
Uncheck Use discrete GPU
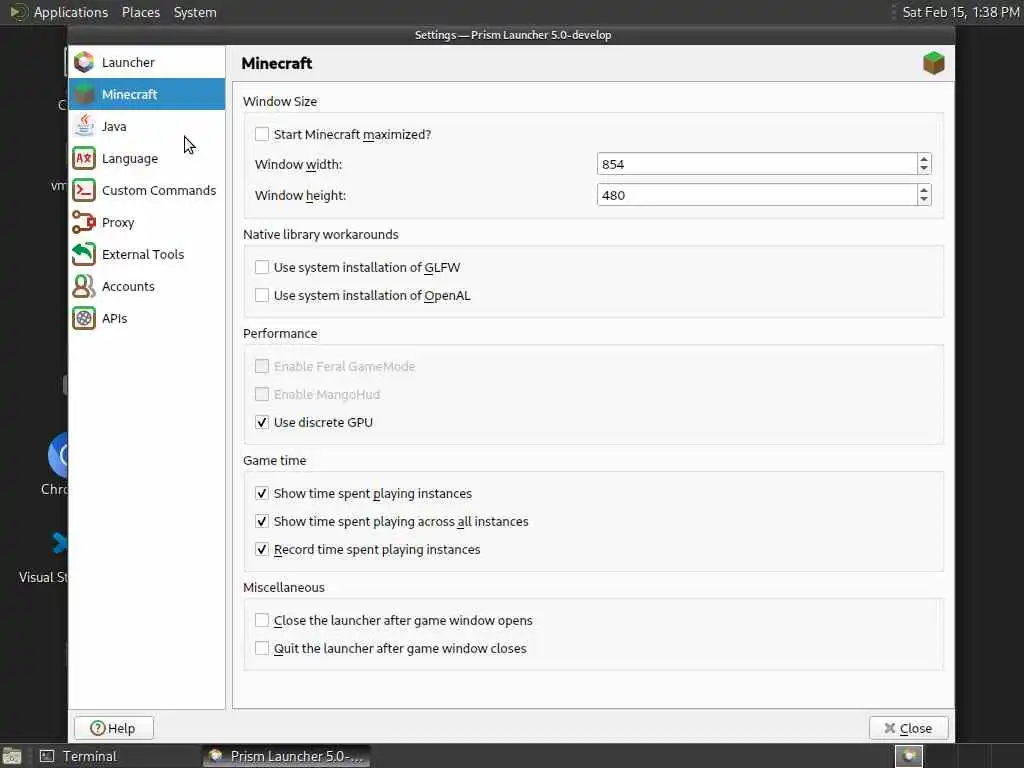tap(262, 422)
